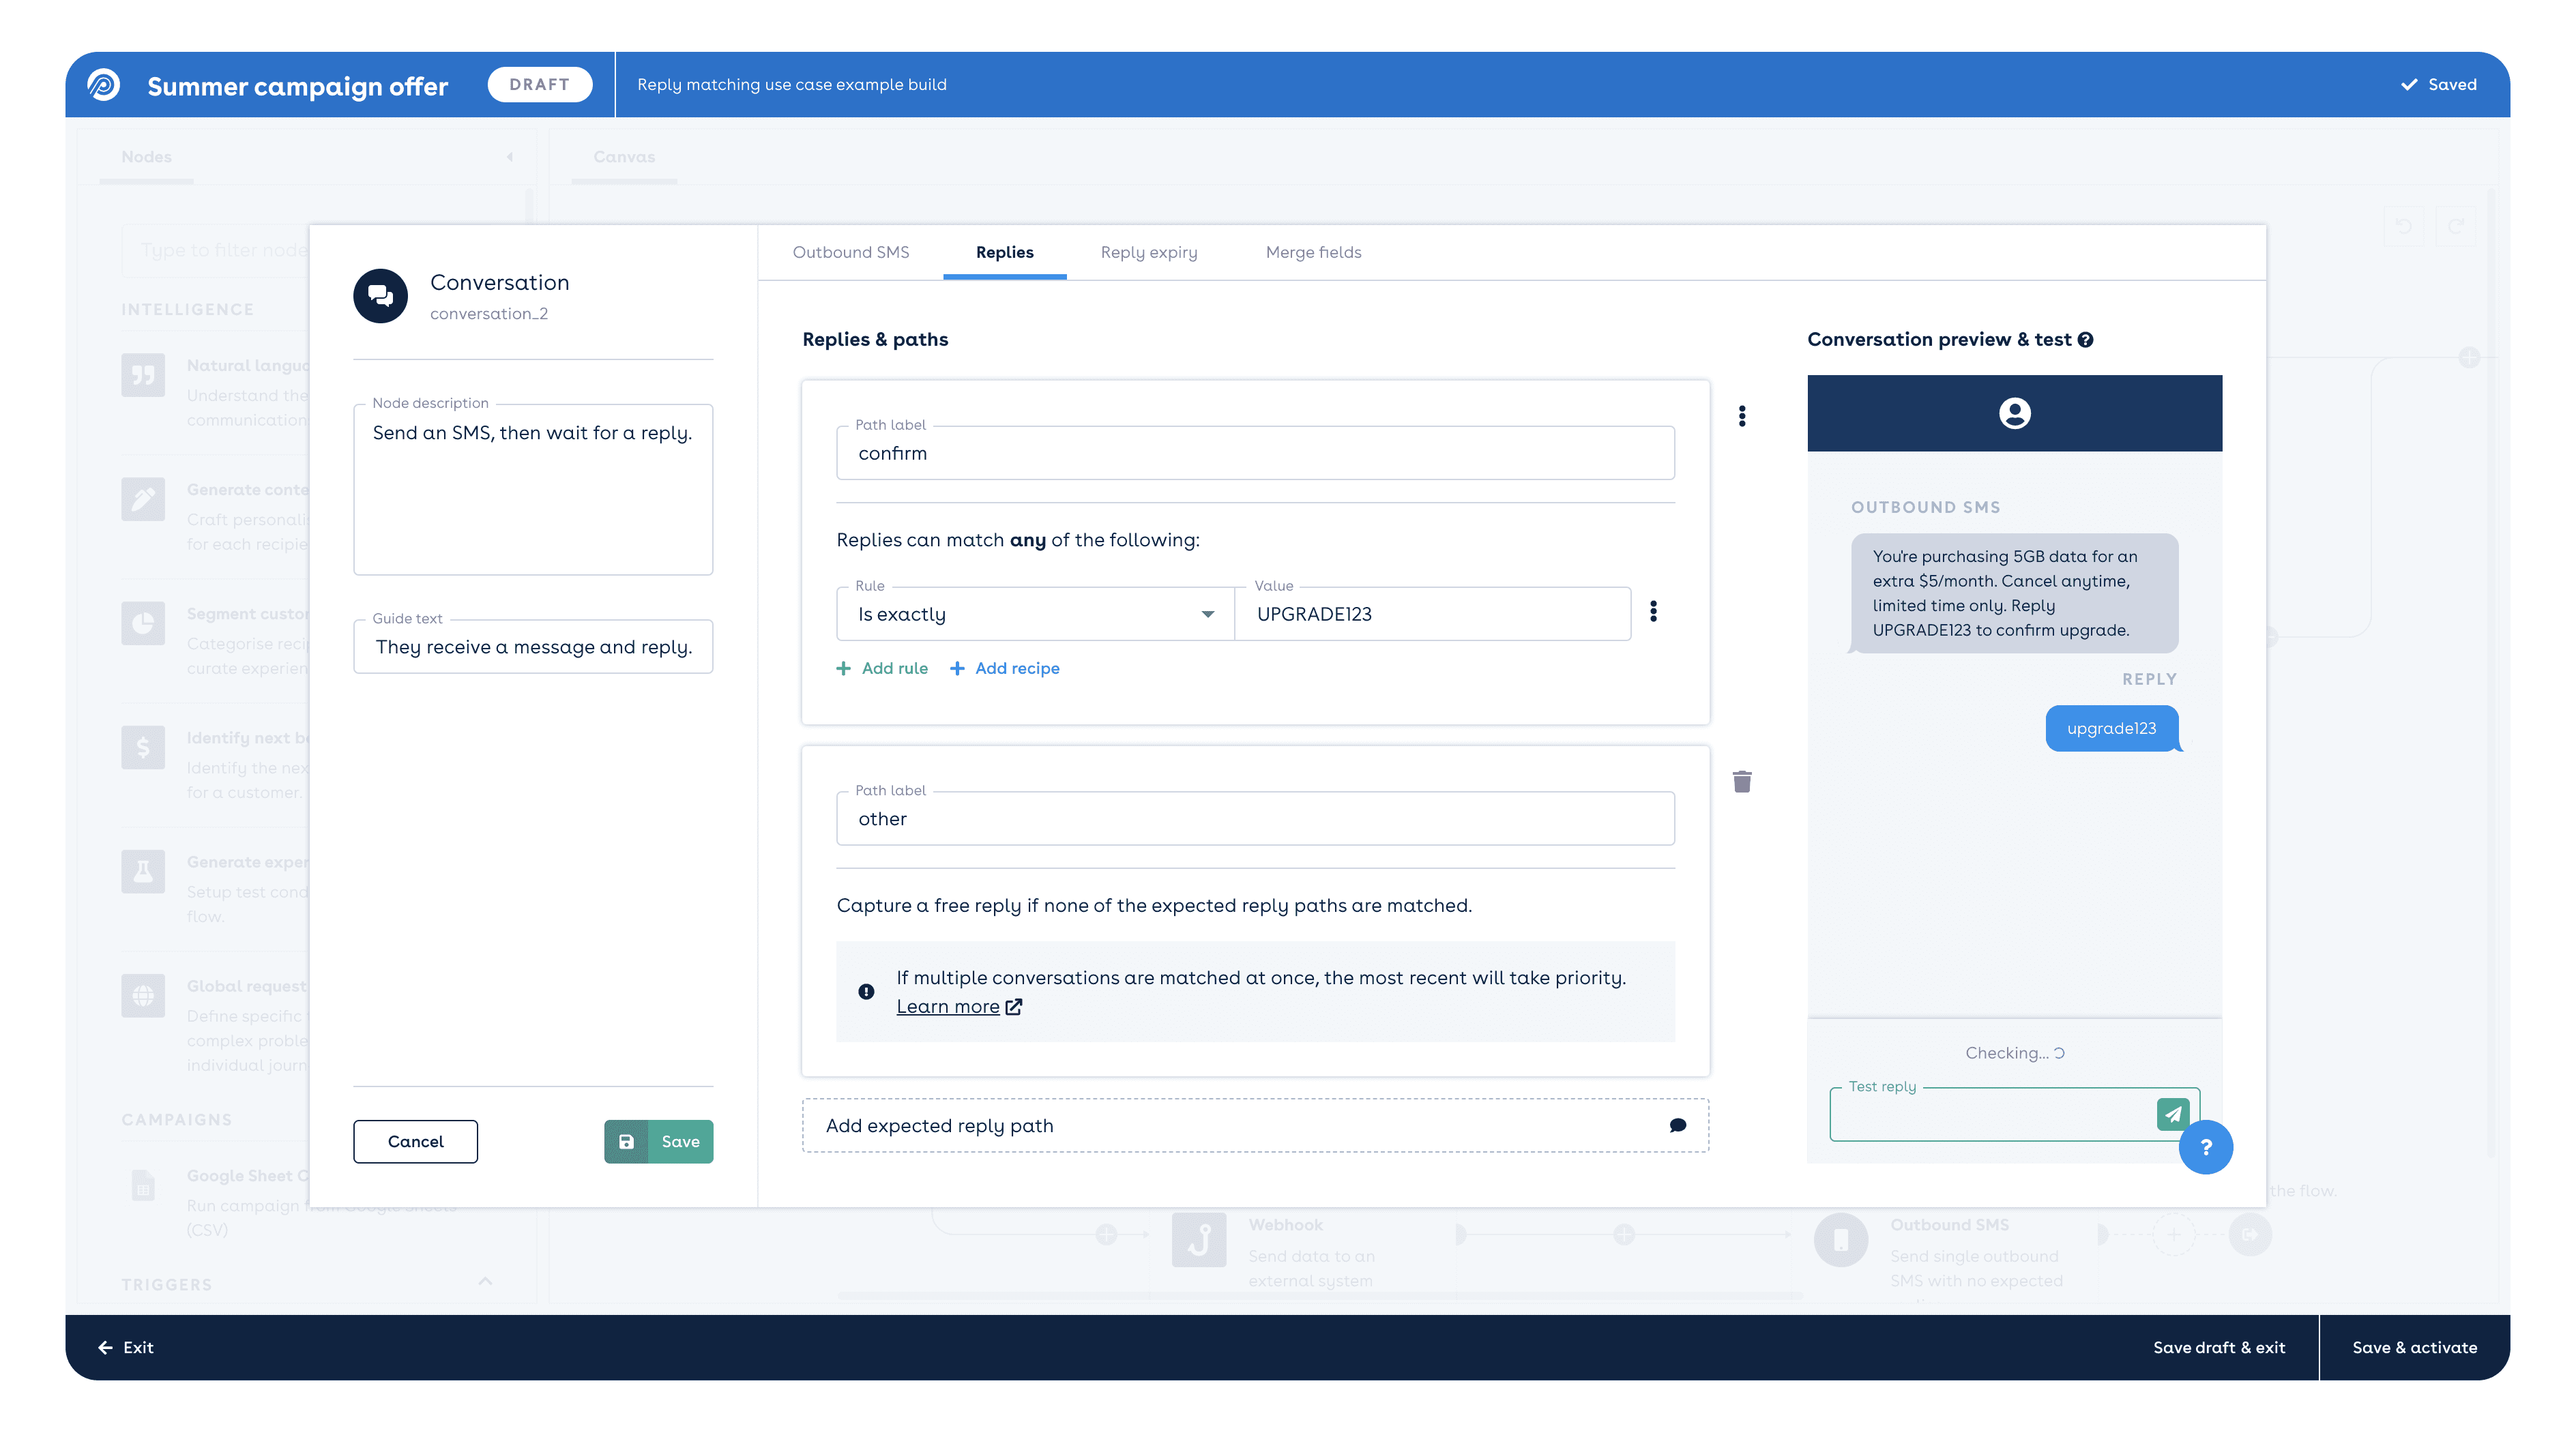
Task: Open the Reply expiry tab
Action: [x=1148, y=252]
